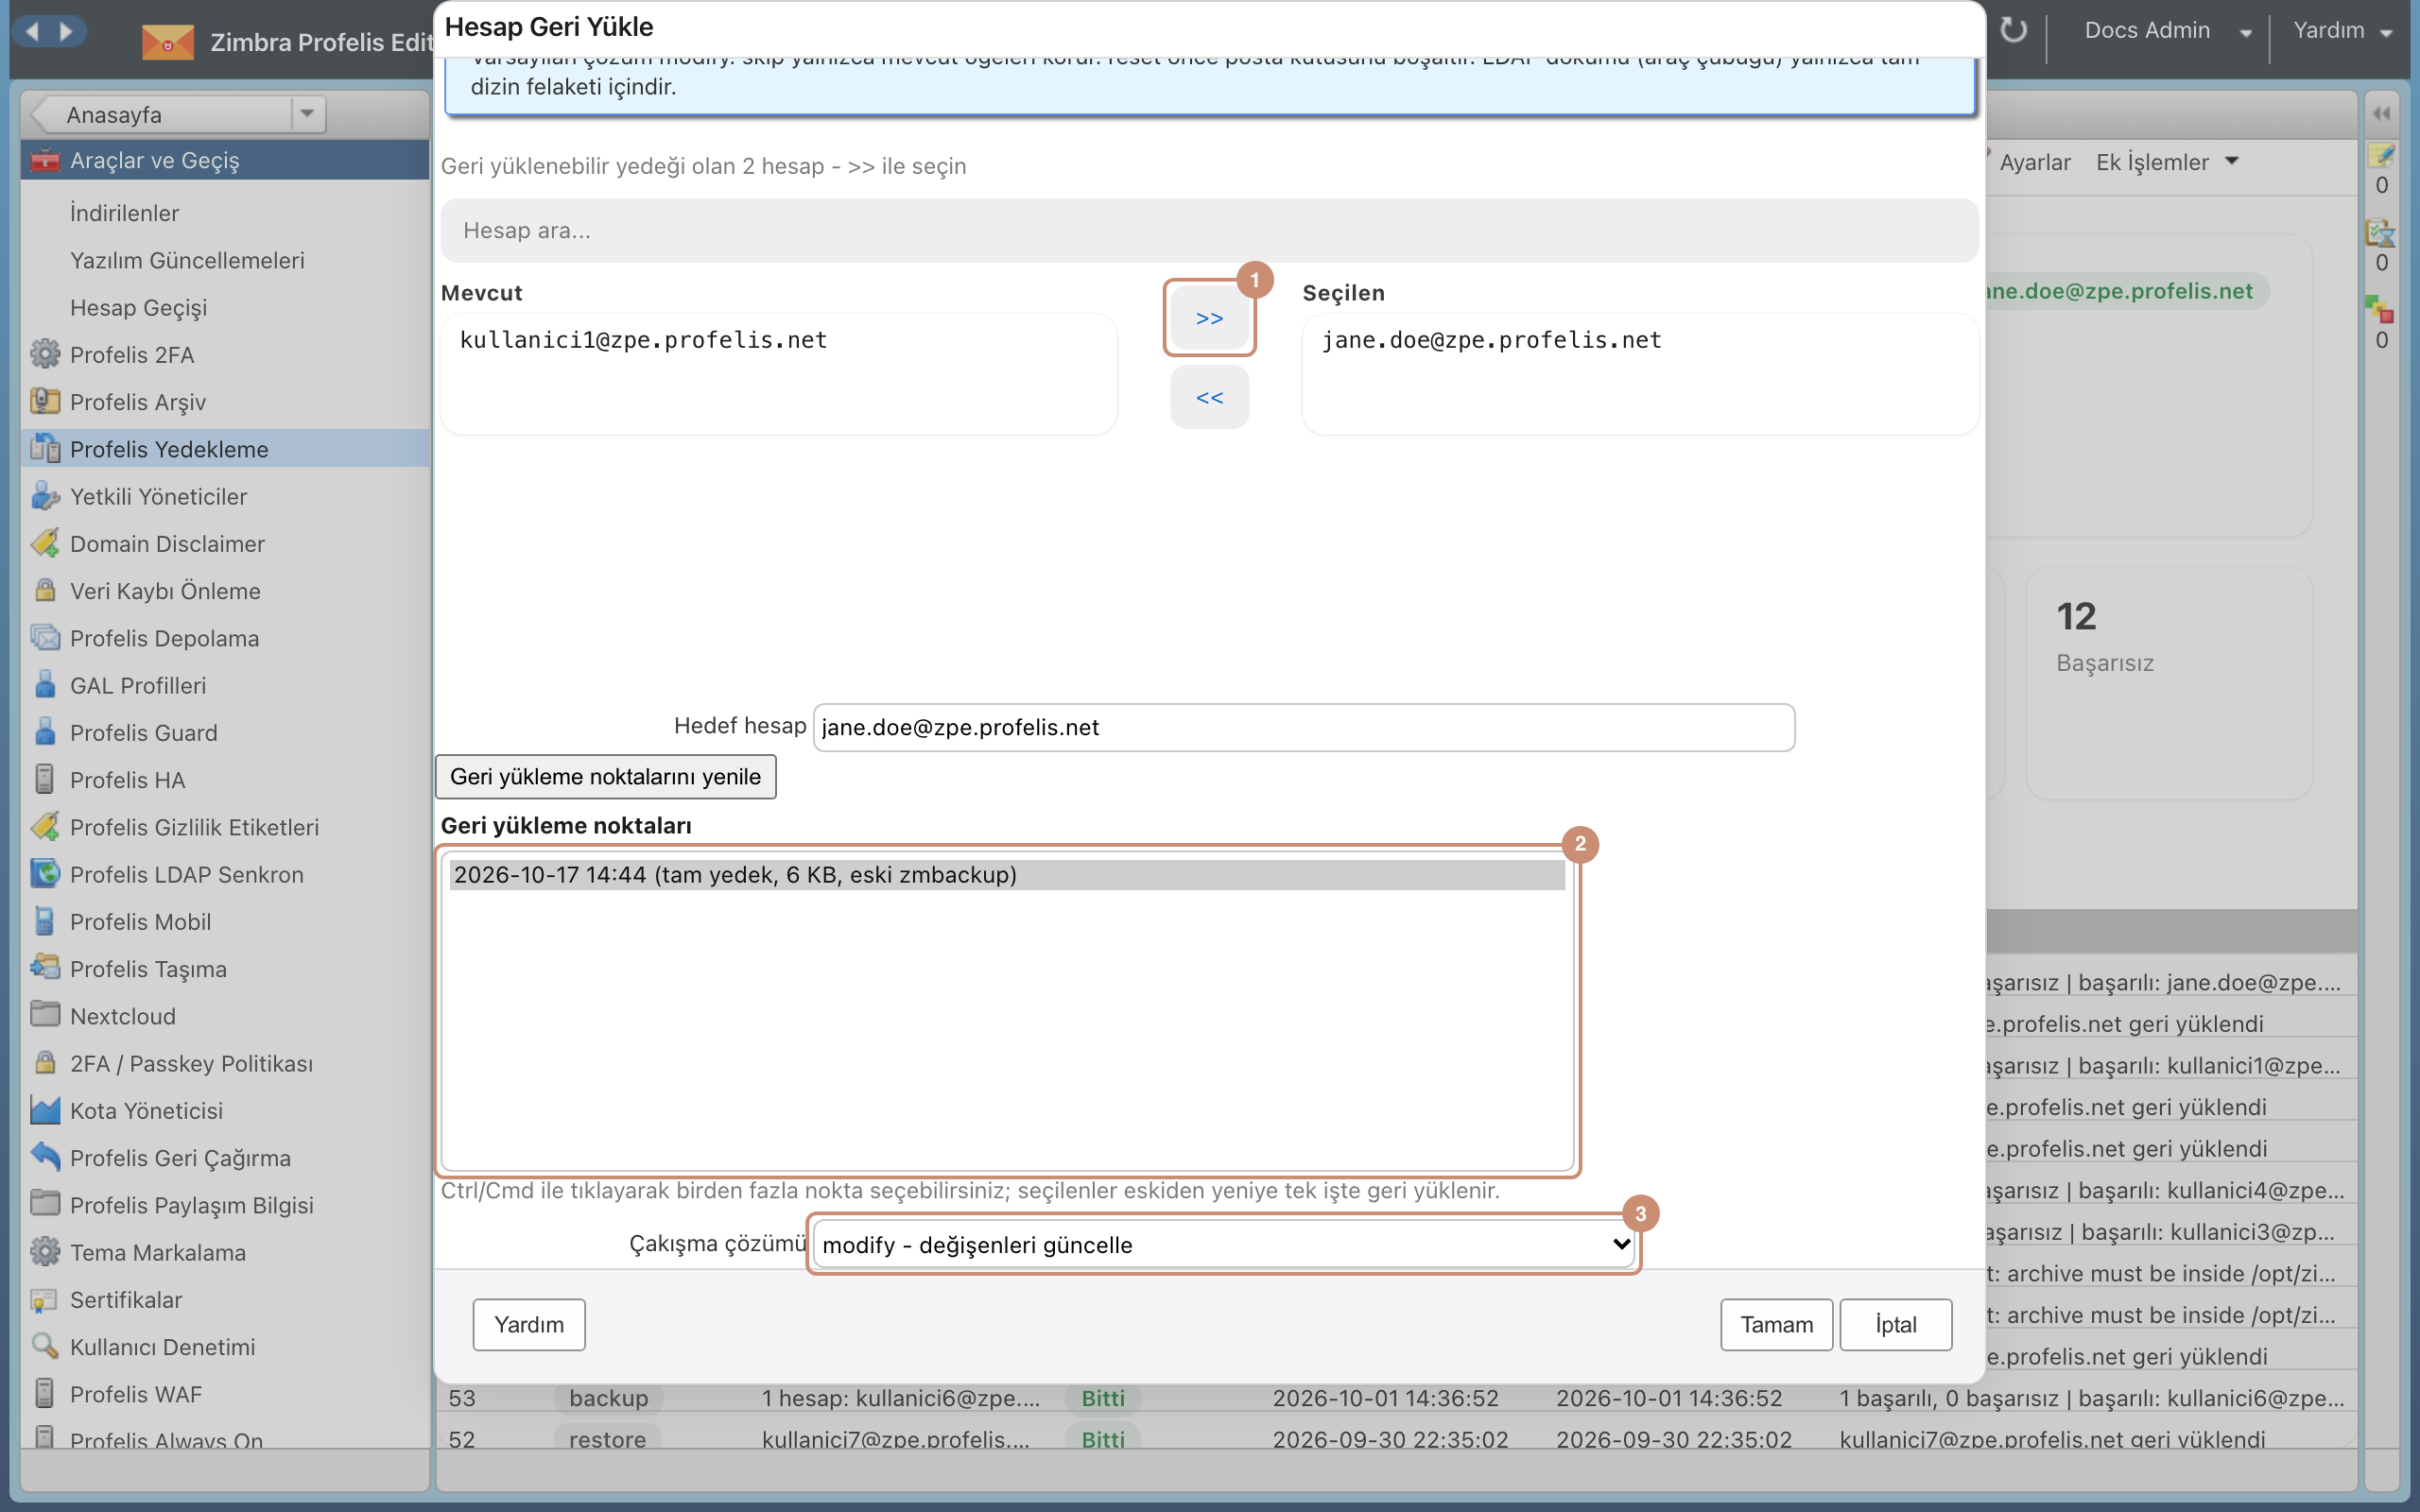Open Nextcloud sidebar item
Image resolution: width=2420 pixels, height=1512 pixels.
pyautogui.click(x=122, y=1016)
